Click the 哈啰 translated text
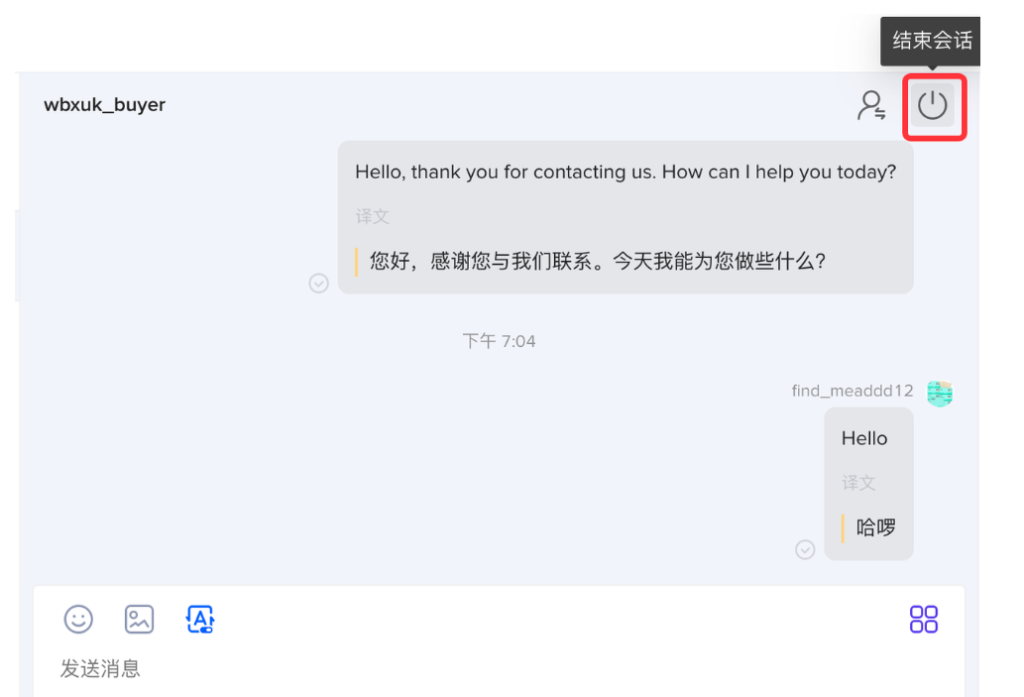Screen dimensions: 1024x697 tap(876, 527)
